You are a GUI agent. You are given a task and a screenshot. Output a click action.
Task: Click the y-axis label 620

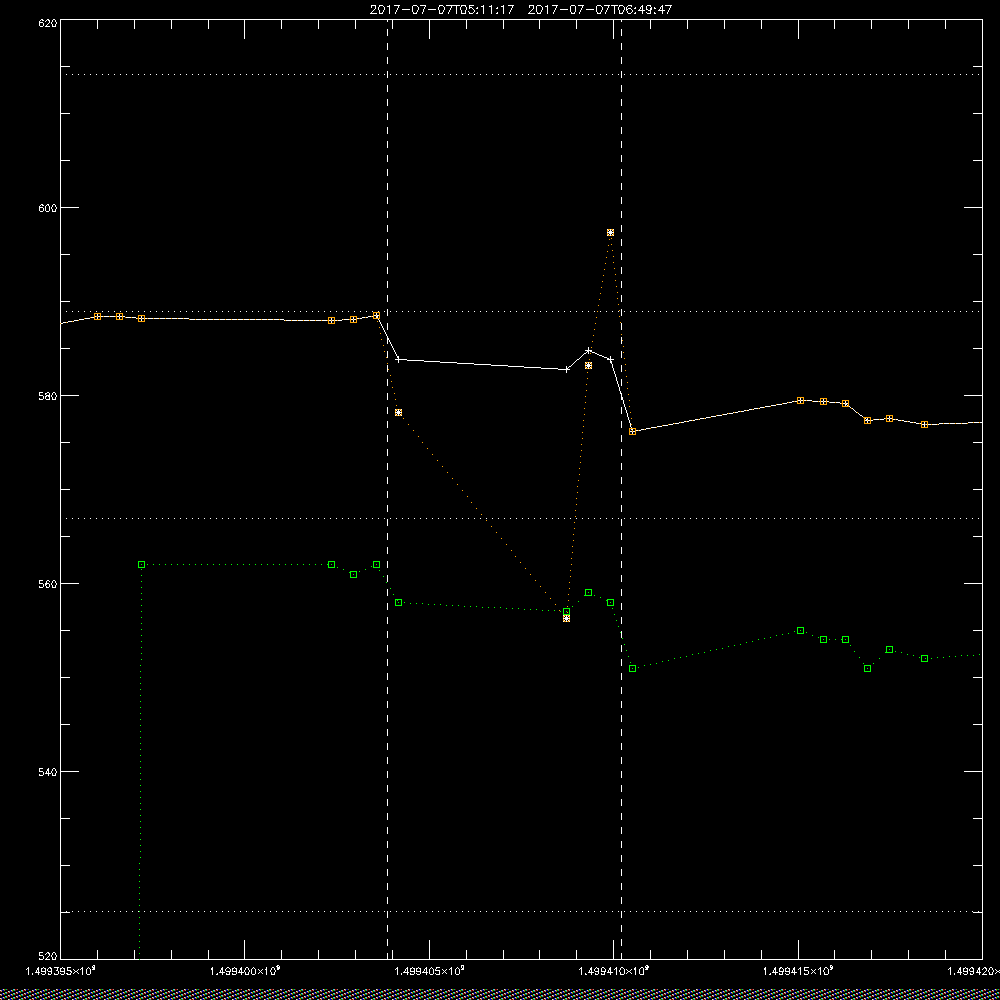coord(48,23)
